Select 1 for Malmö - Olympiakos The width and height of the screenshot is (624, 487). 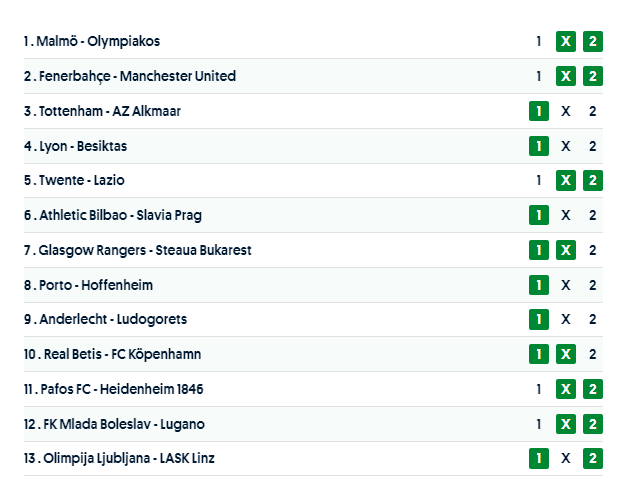[538, 42]
